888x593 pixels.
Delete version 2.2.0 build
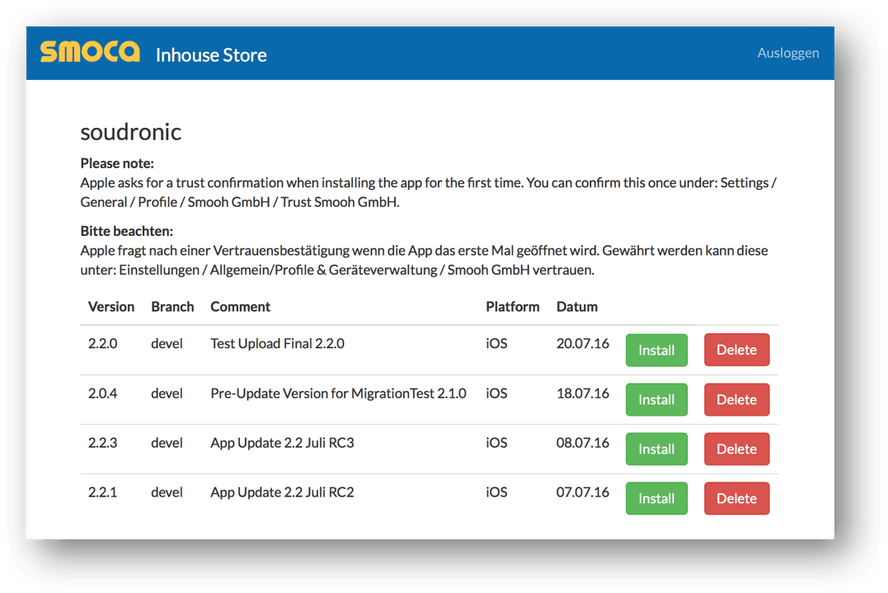pyautogui.click(x=736, y=350)
